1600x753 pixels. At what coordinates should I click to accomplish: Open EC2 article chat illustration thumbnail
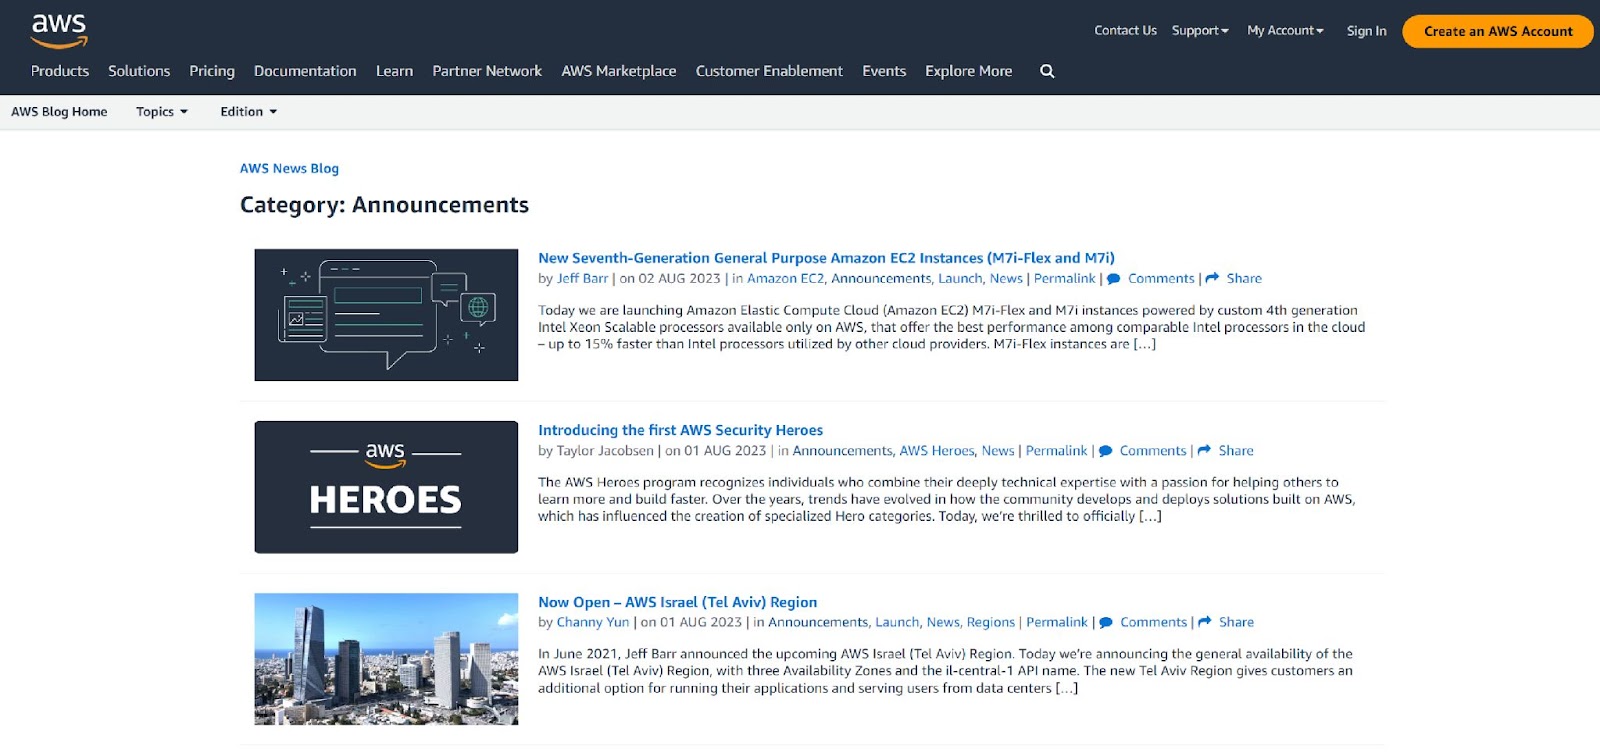386,315
